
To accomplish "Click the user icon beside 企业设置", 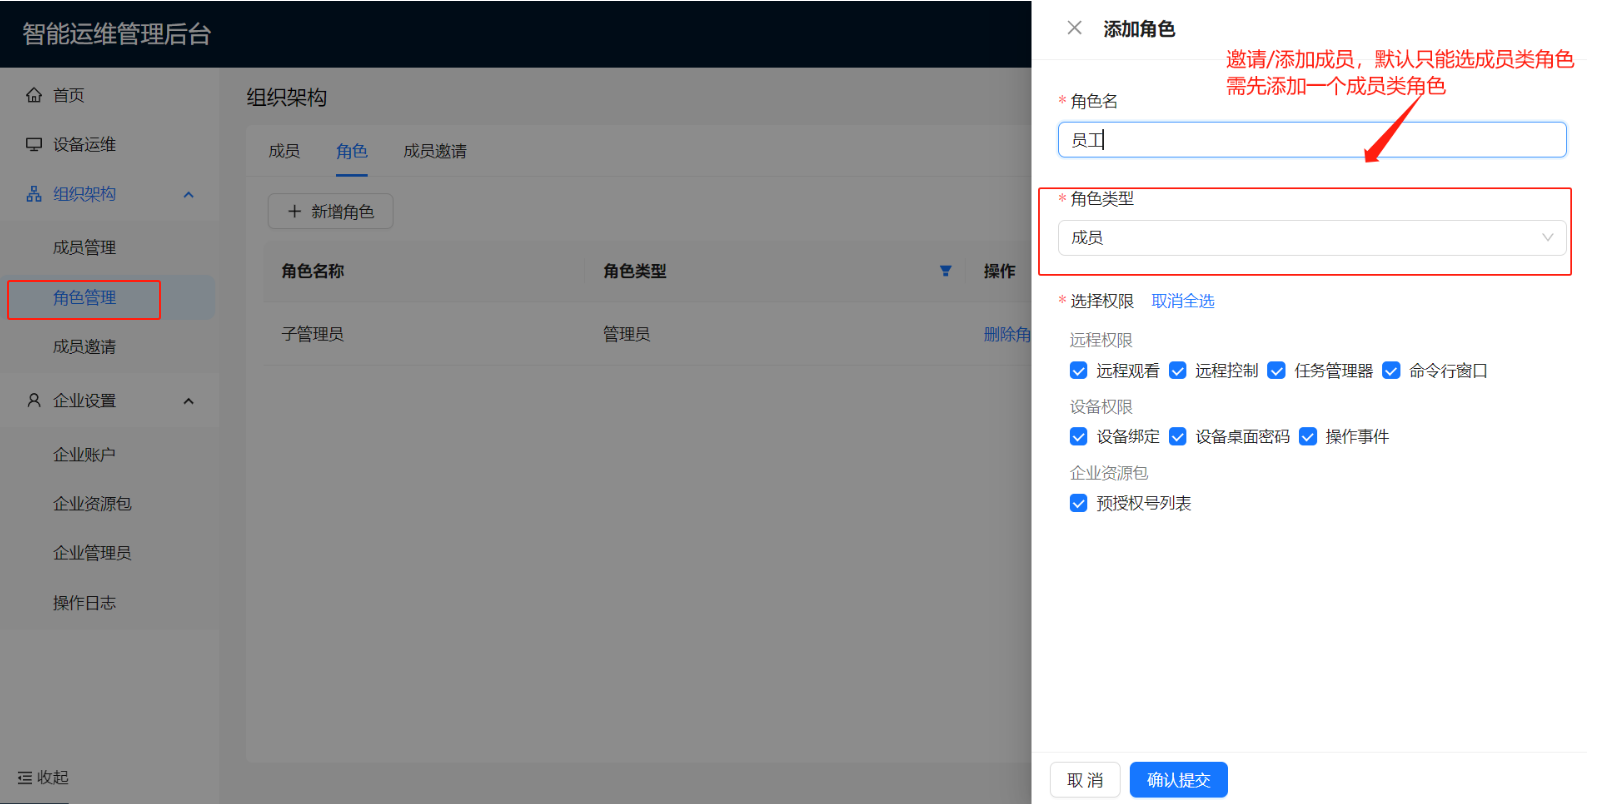I will (34, 400).
